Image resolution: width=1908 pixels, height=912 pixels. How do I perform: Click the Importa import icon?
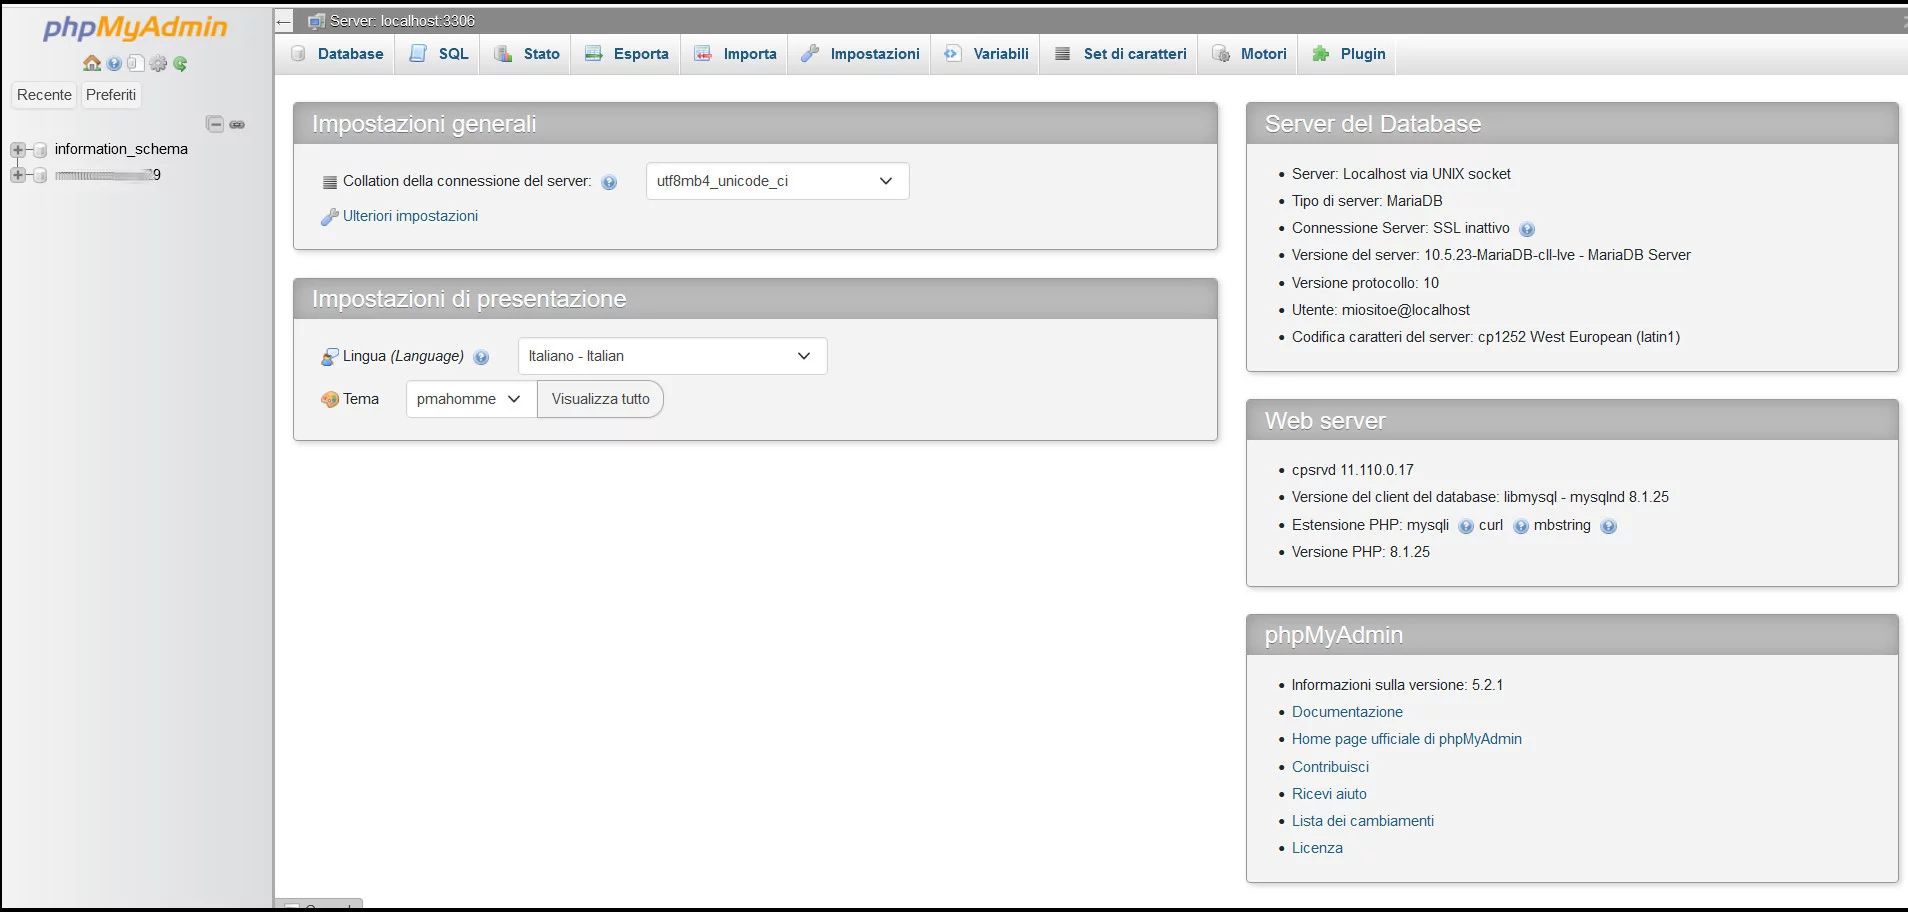pos(703,54)
